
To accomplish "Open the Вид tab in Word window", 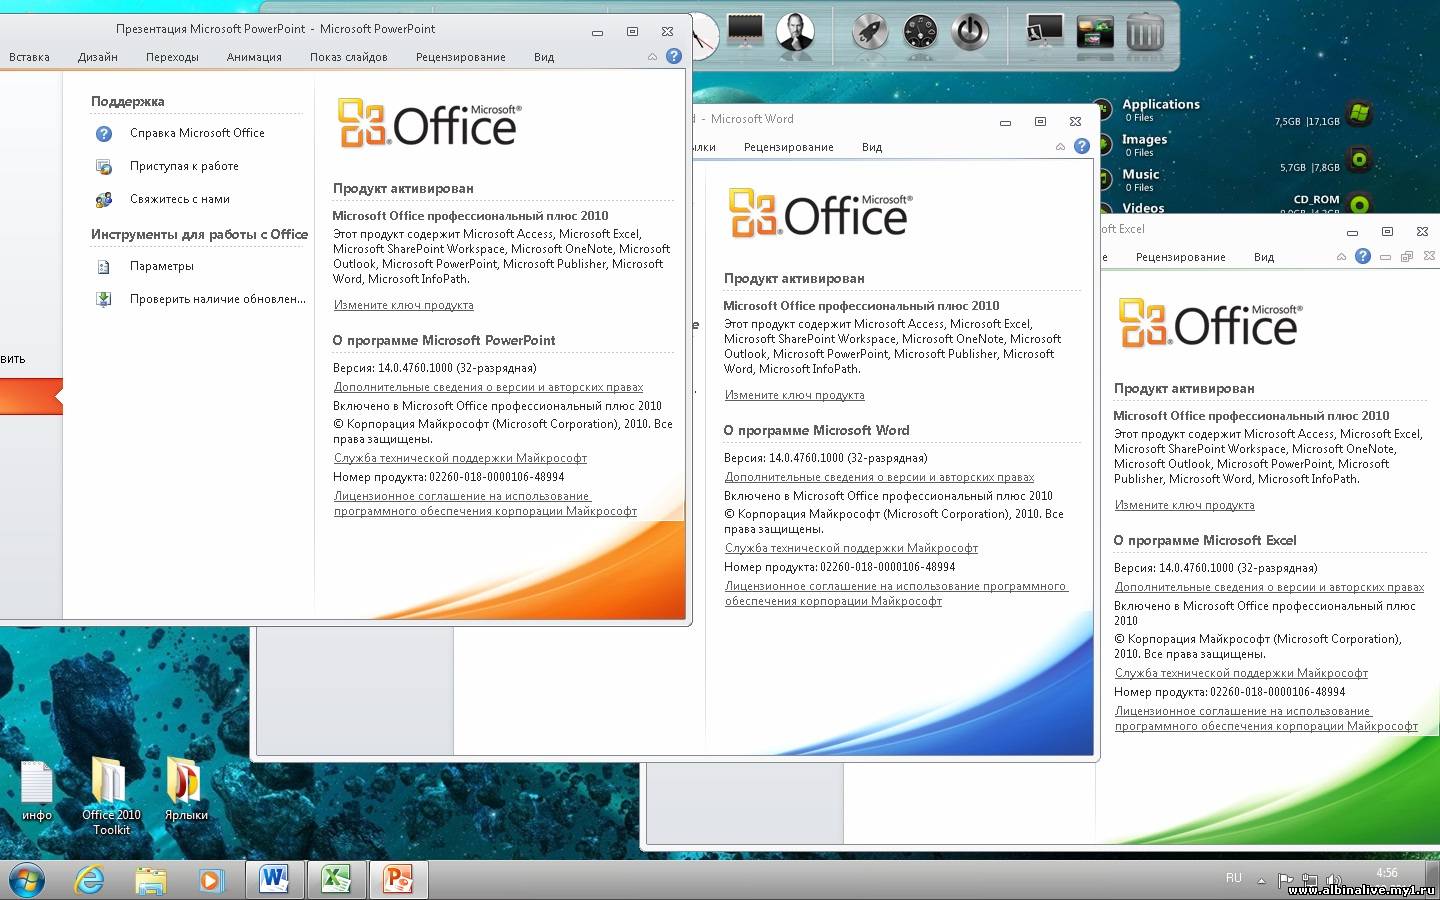I will click(x=872, y=147).
